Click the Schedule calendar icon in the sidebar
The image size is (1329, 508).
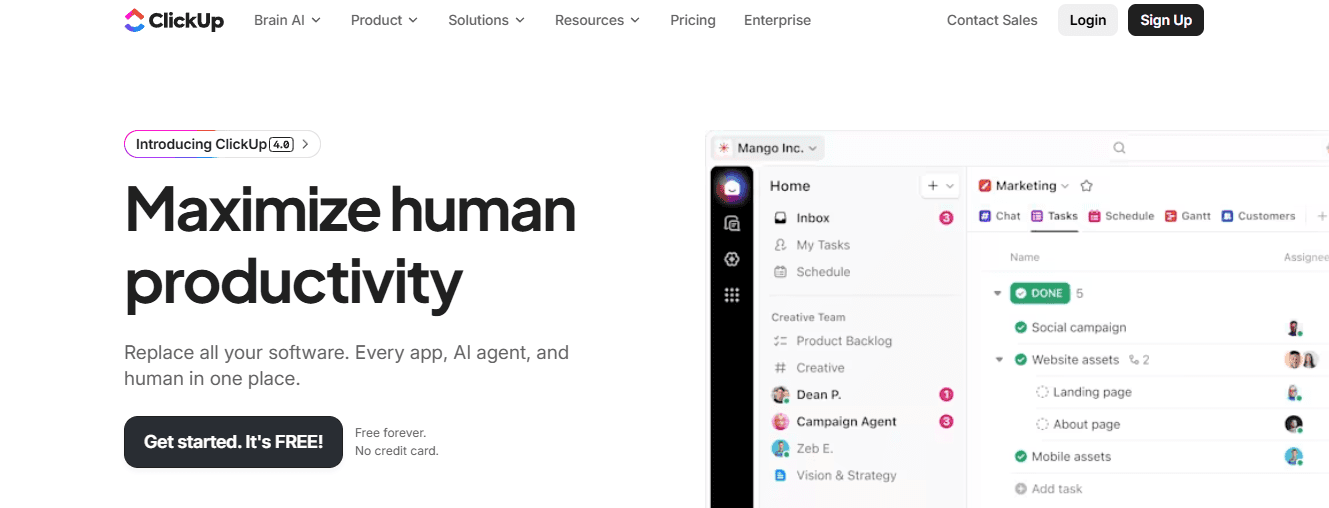(x=781, y=272)
